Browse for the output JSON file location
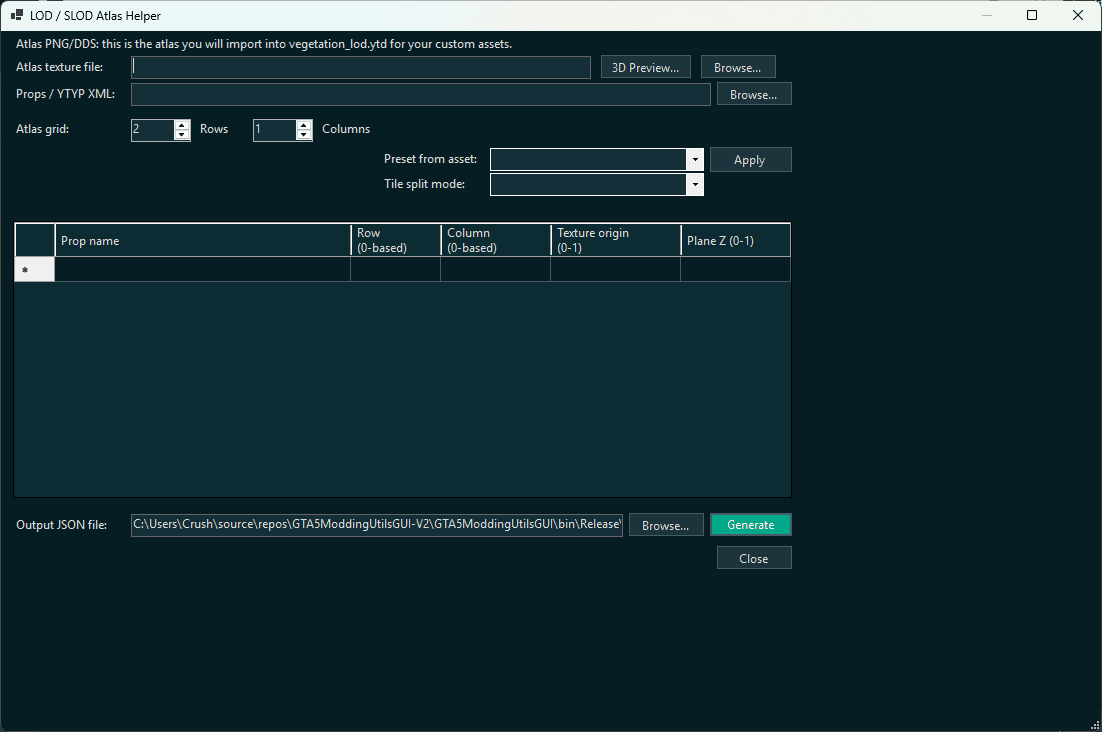Screen dimensions: 1102x732 click(665, 524)
